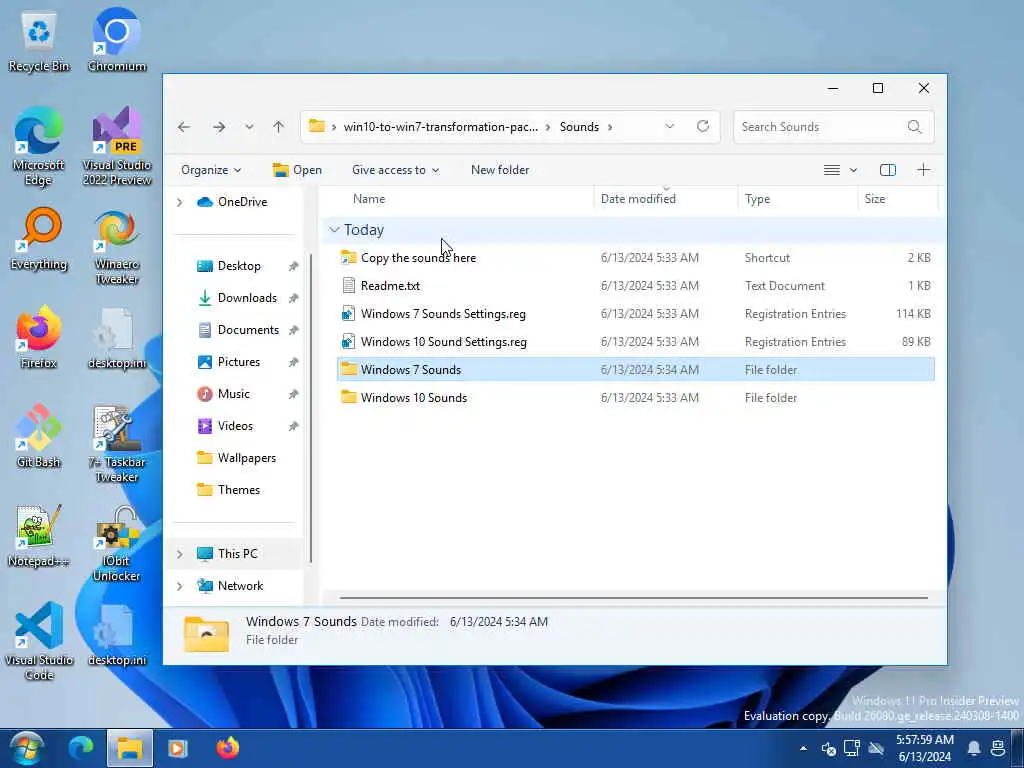Open the Give access to dropdown
Viewport: 1024px width, 768px height.
click(x=395, y=170)
